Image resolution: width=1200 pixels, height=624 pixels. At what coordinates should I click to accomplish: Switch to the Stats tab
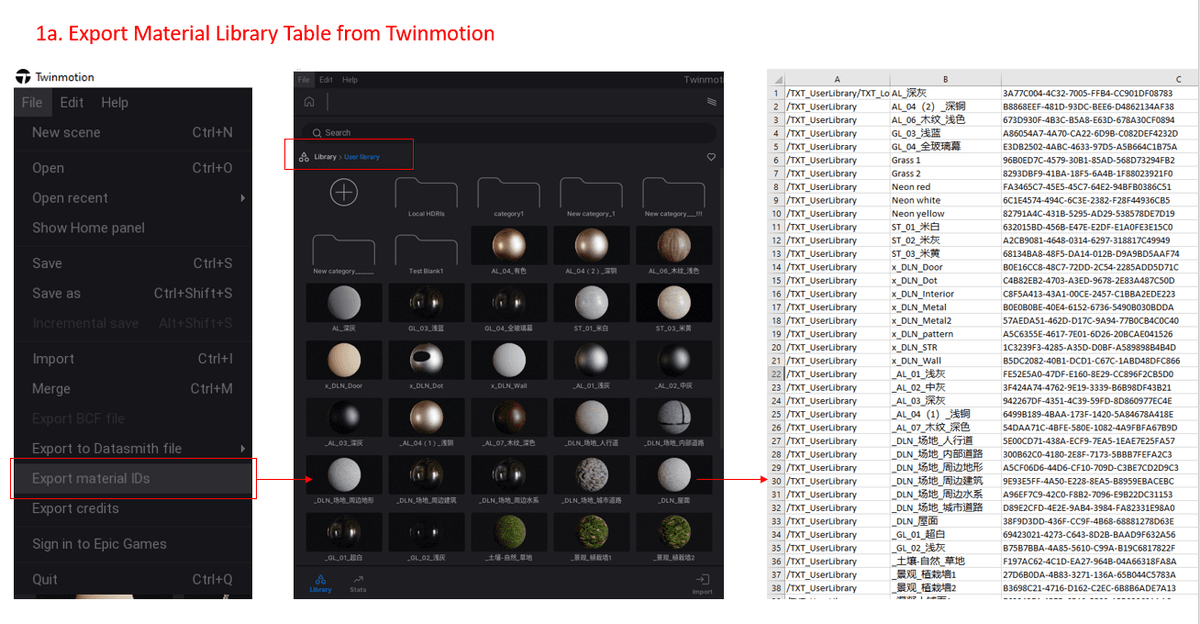pyautogui.click(x=358, y=583)
